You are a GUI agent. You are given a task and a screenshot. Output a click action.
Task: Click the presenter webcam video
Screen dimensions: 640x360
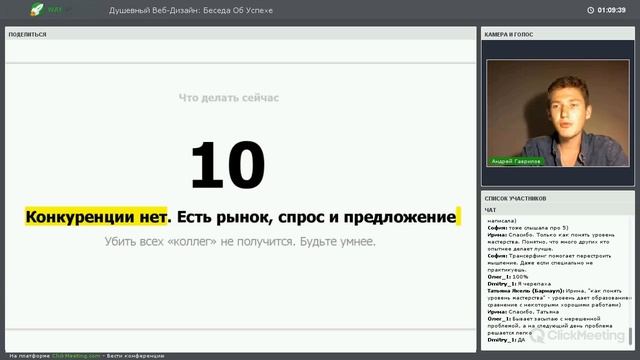[558, 113]
